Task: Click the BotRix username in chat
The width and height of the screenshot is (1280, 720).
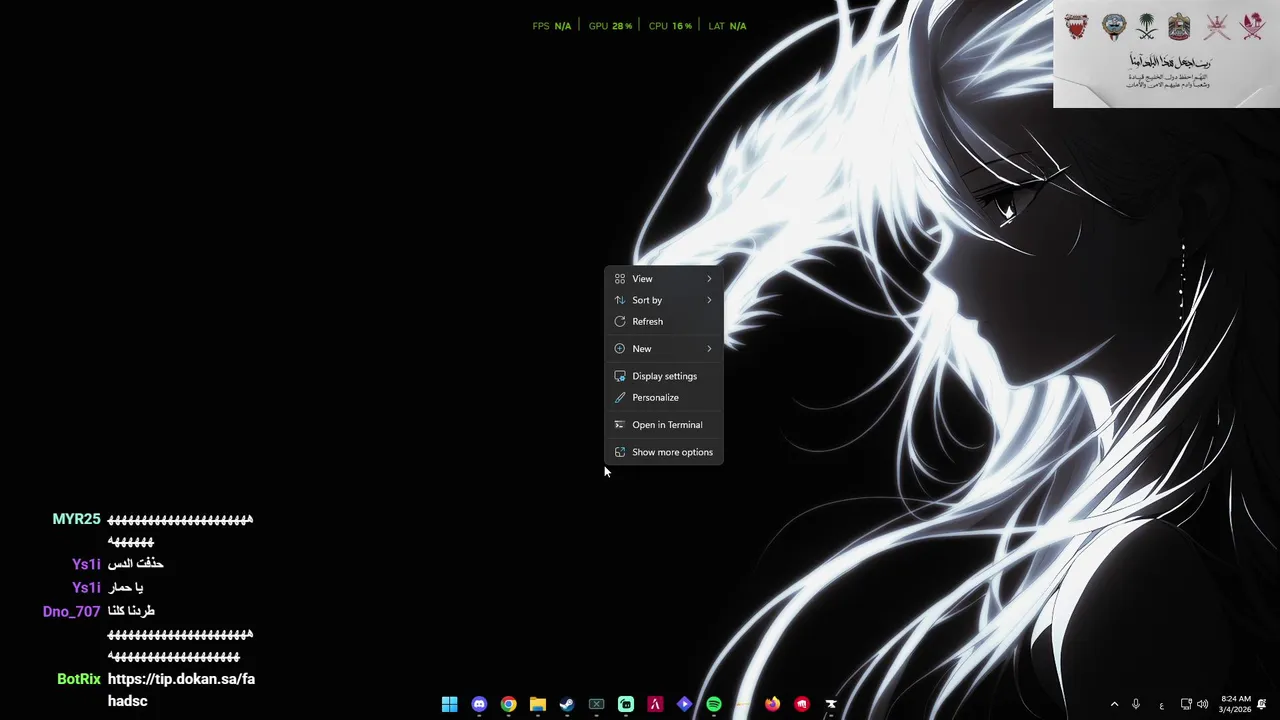Action: [x=79, y=679]
